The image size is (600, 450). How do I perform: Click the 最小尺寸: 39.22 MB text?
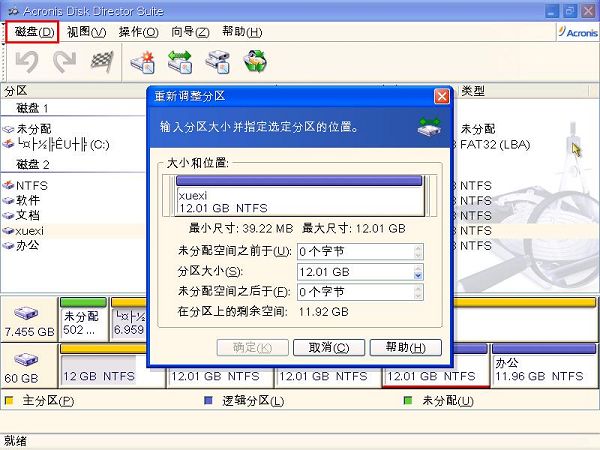click(241, 228)
